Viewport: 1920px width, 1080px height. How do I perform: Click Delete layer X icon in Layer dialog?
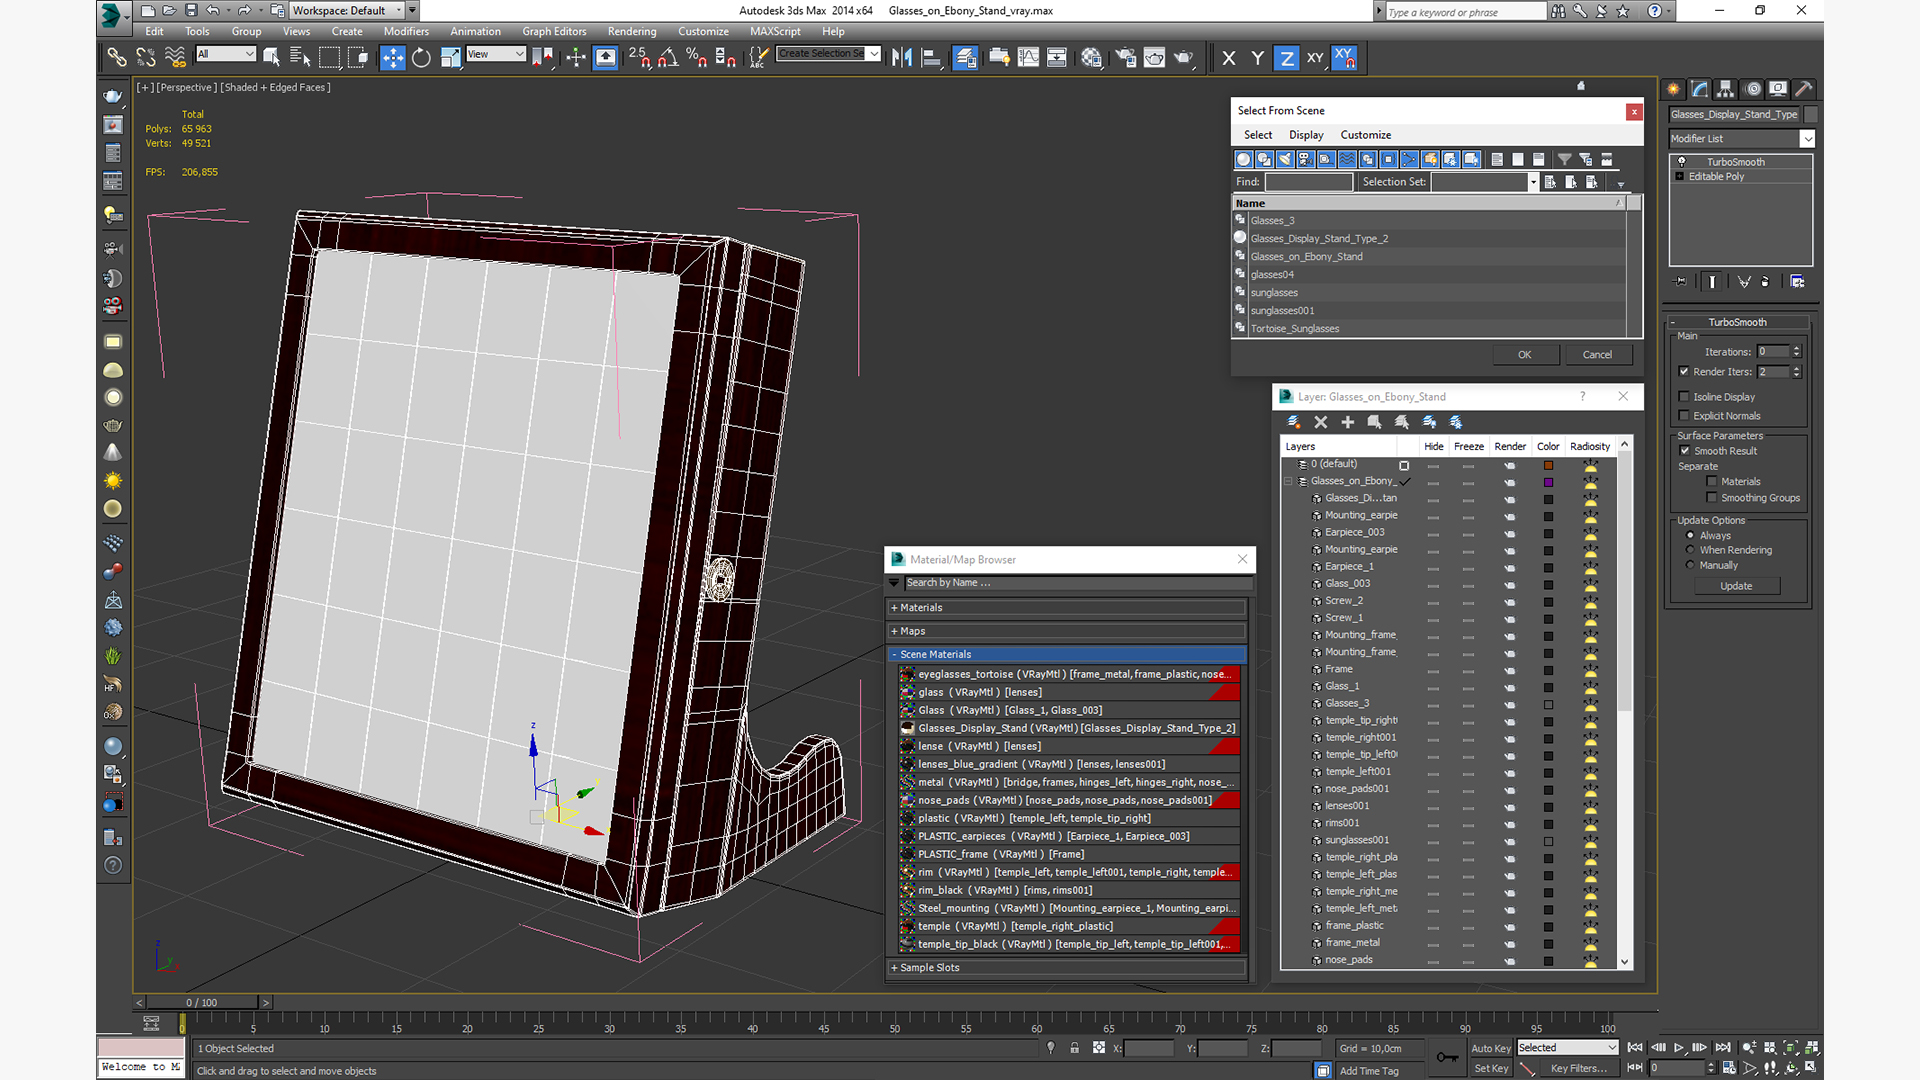[x=1320, y=422]
